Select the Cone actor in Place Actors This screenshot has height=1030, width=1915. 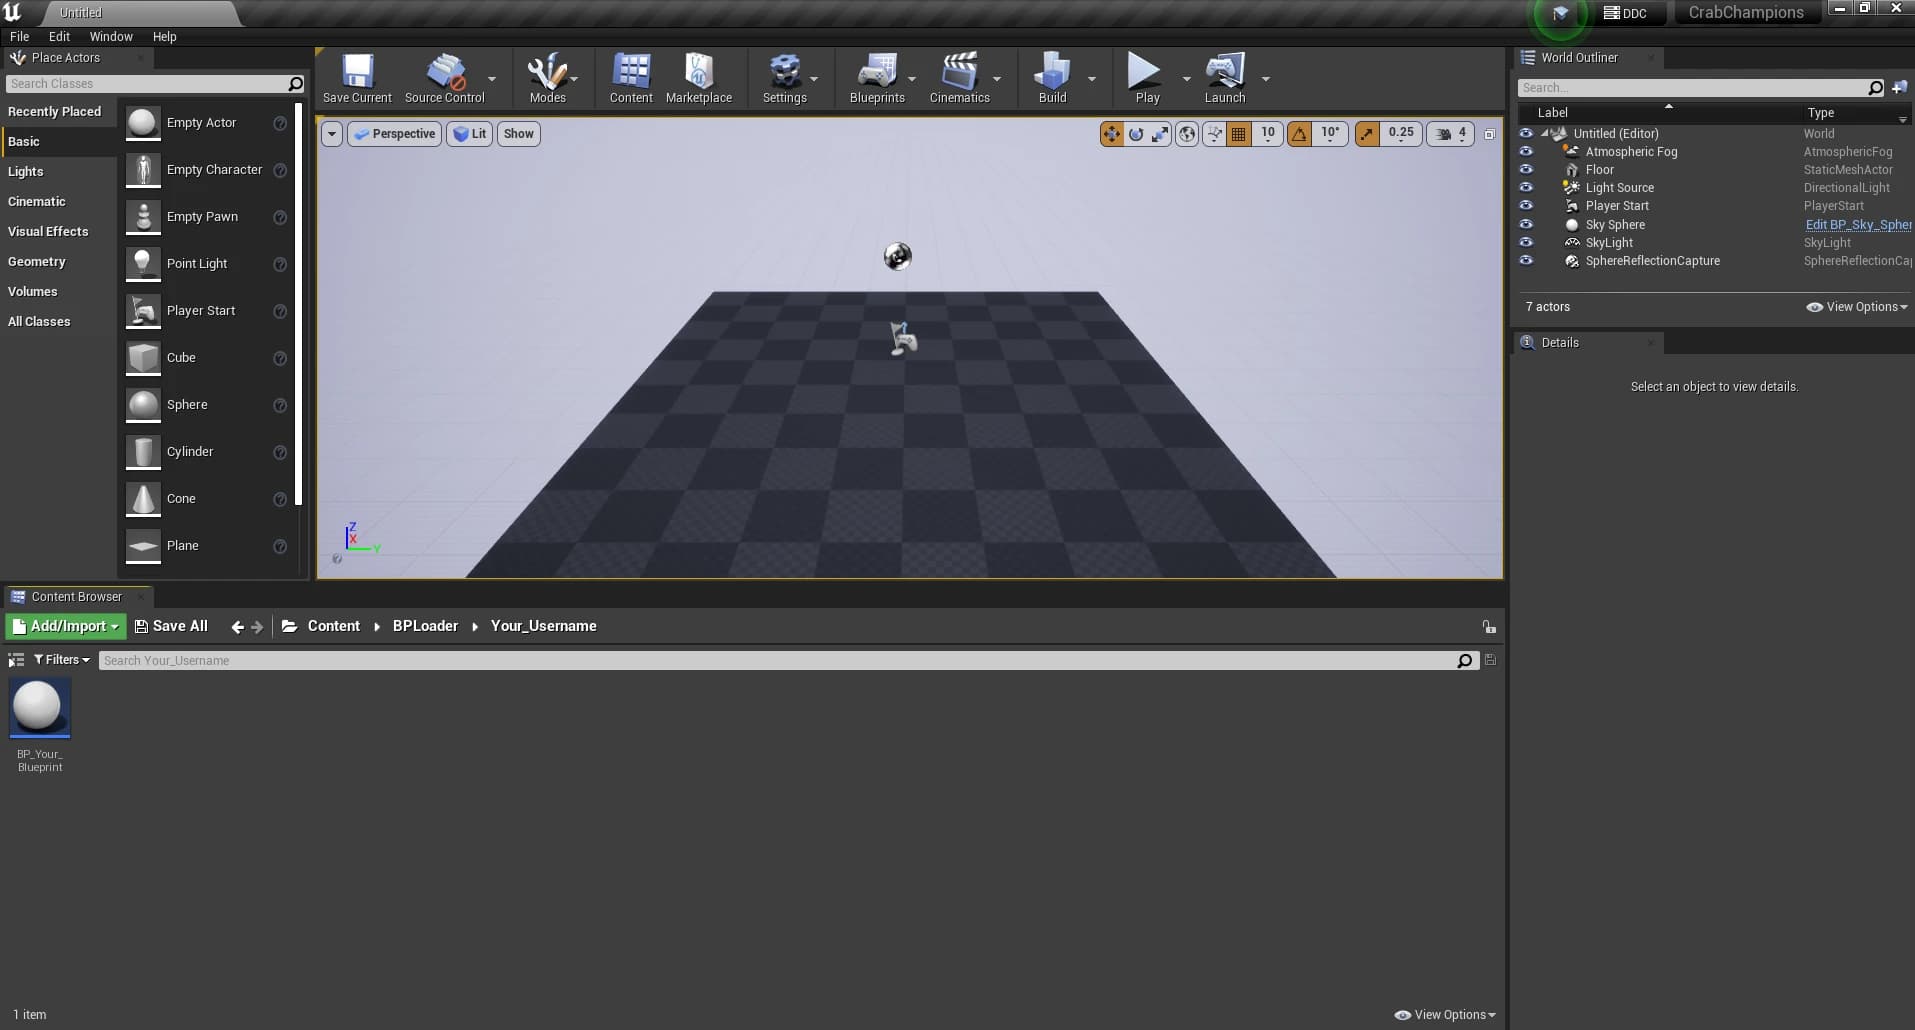click(x=208, y=499)
